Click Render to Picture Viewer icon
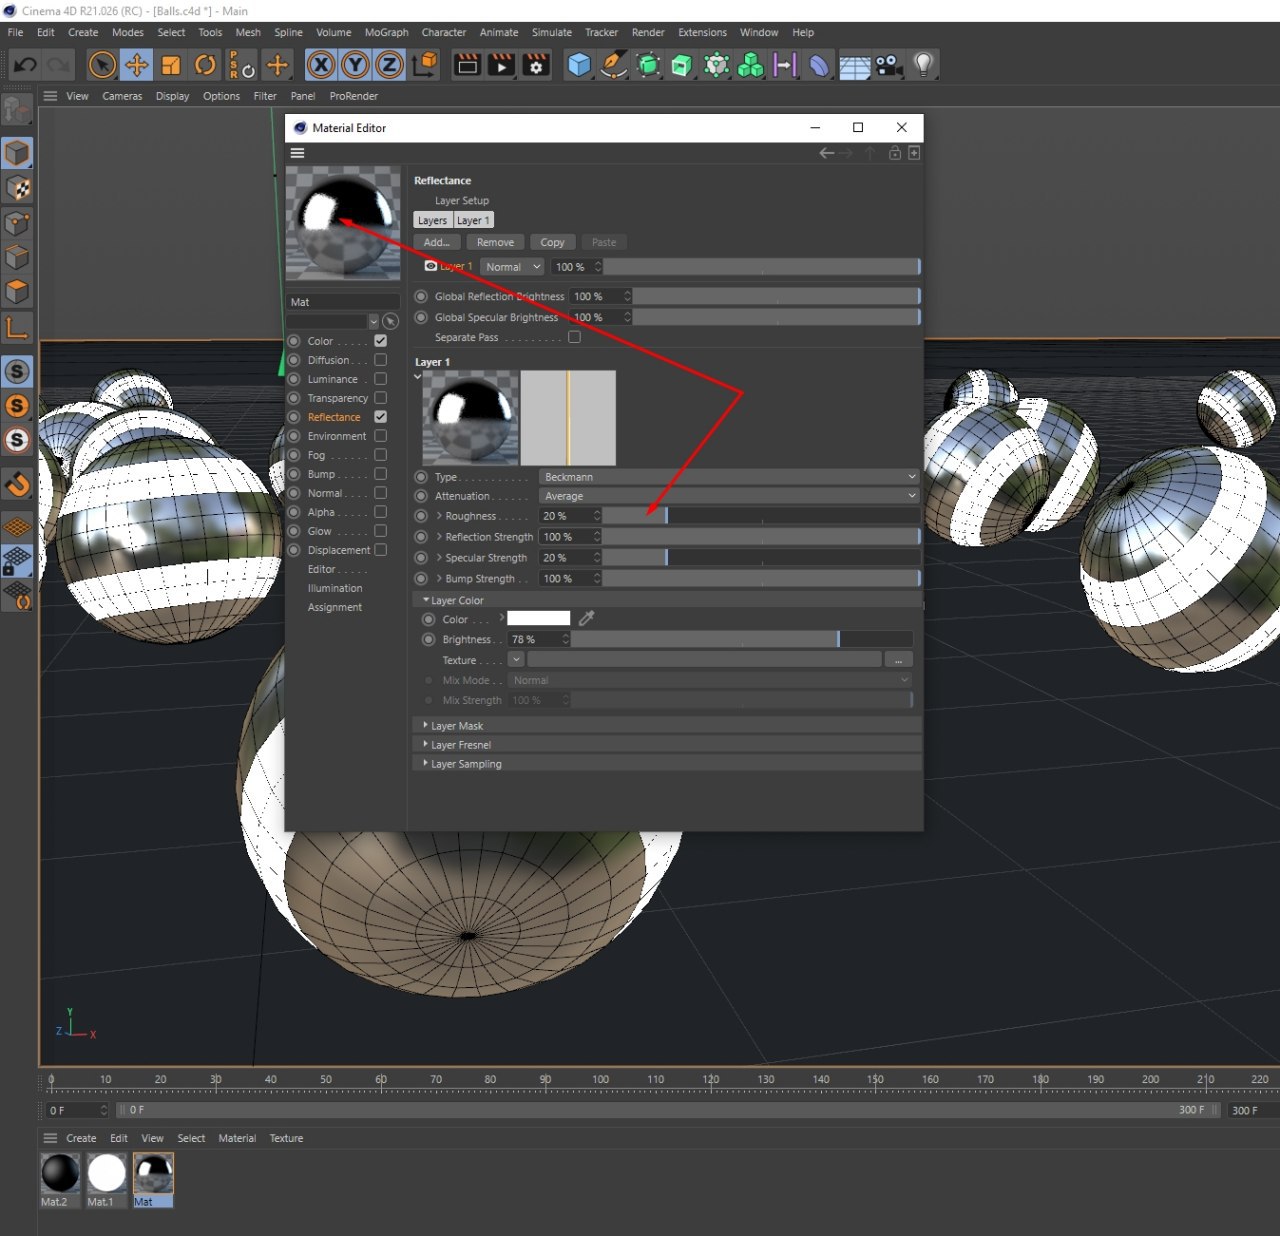The image size is (1280, 1236). pos(501,66)
